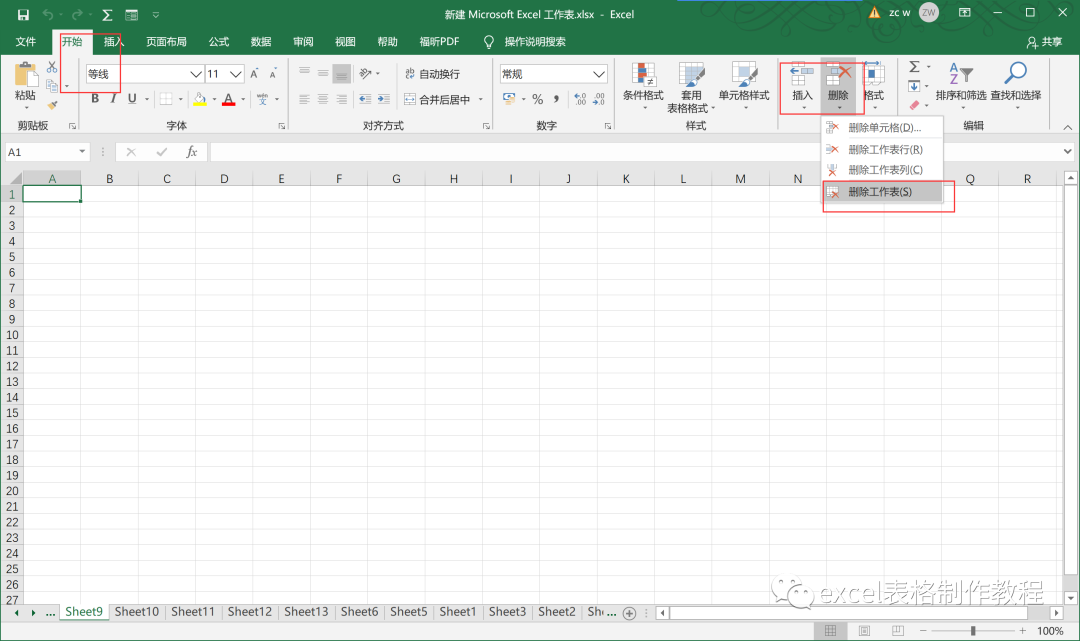
Task: Toggle Italic formatting
Action: point(113,98)
